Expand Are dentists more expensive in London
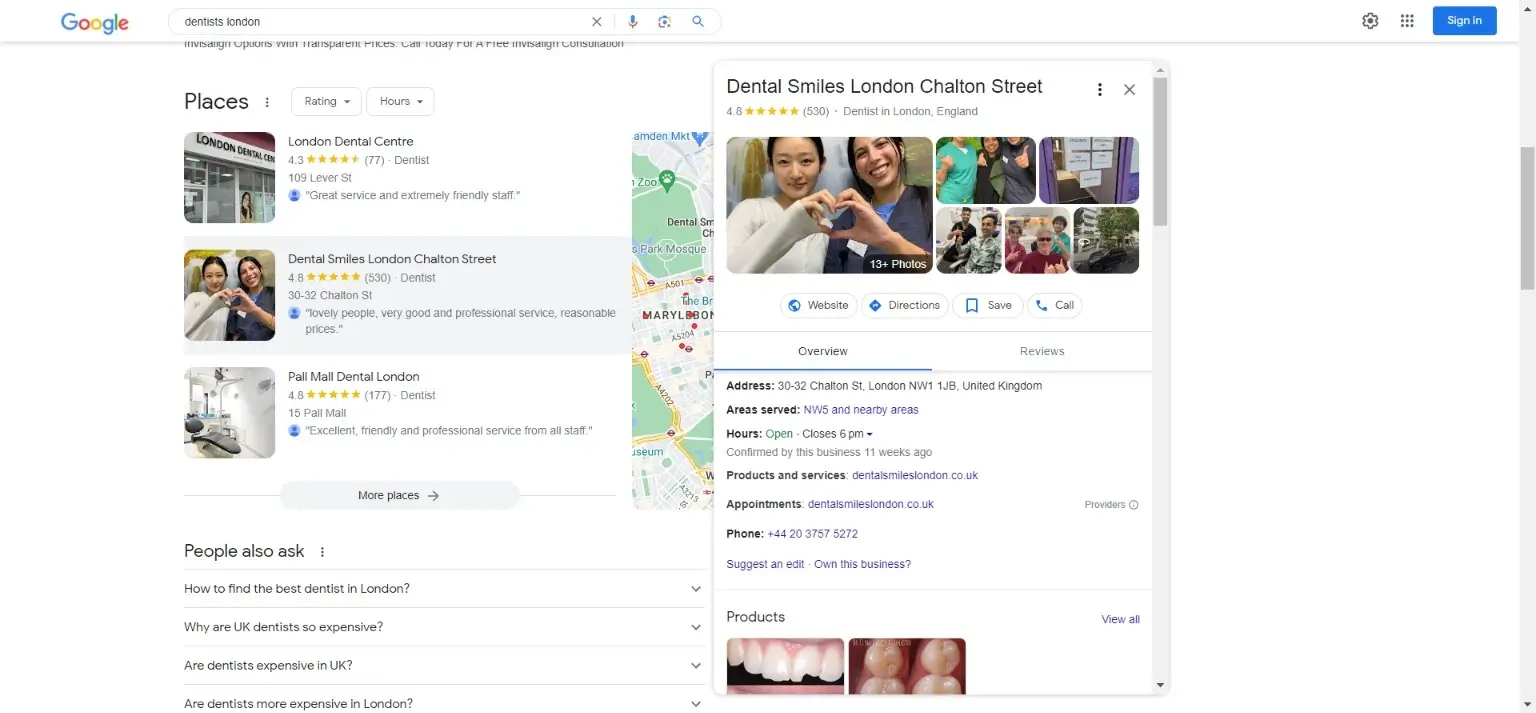The height and width of the screenshot is (713, 1536). [443, 704]
